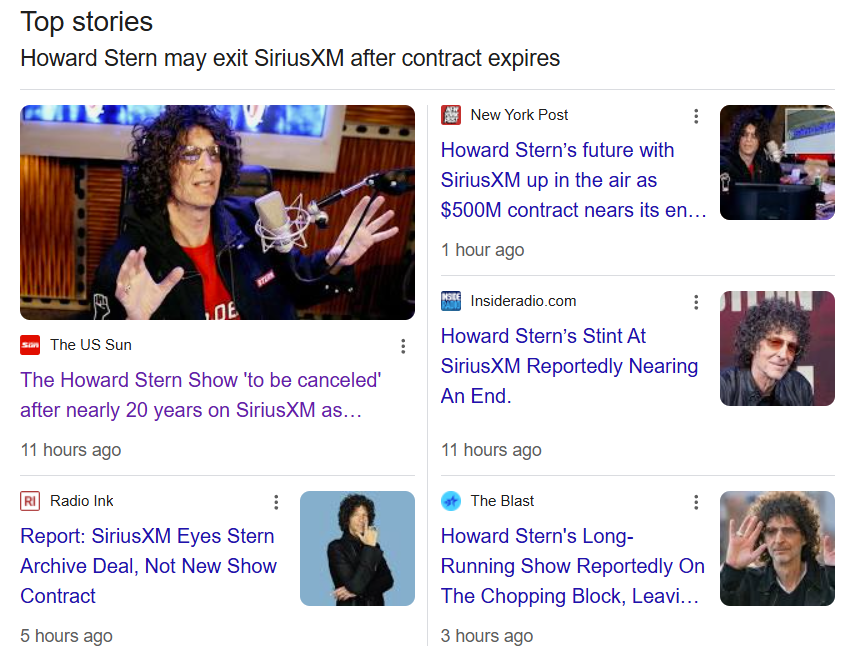The height and width of the screenshot is (665, 865).
Task: Open 'Long-Running Show Reportedly On The Chopping Block' link
Action: 572,566
